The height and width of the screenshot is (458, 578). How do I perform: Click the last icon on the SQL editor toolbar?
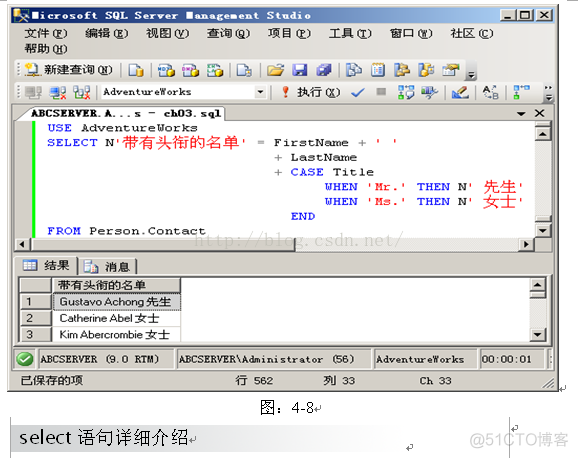521,92
